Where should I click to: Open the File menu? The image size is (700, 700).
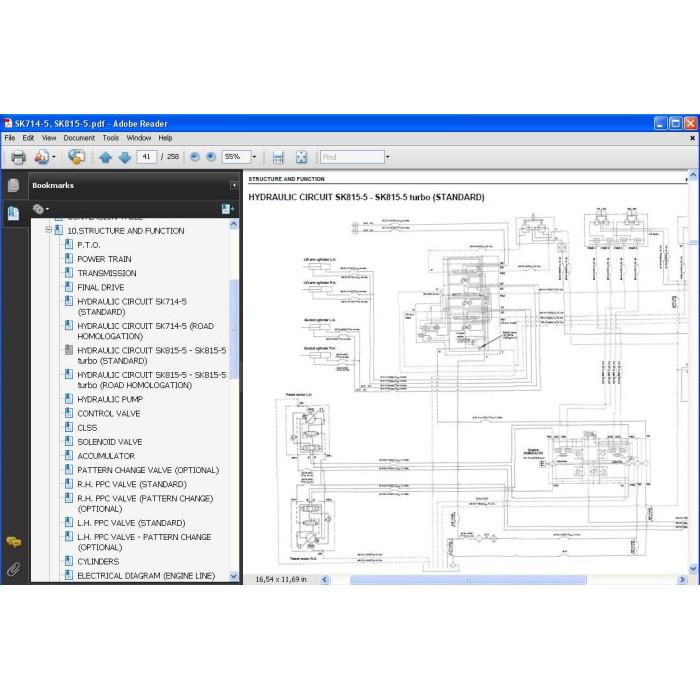pos(10,138)
